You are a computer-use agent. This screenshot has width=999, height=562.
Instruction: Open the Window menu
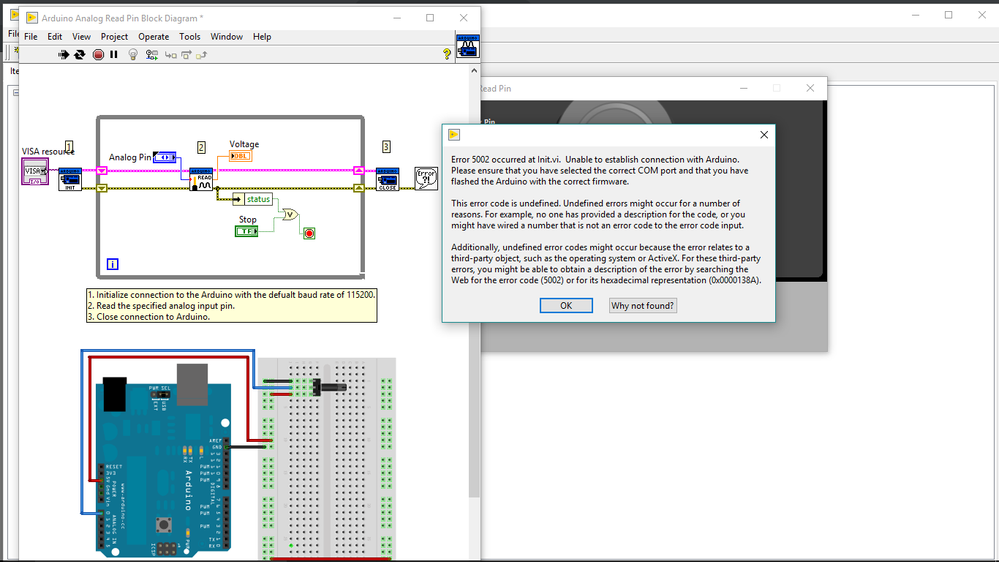(226, 37)
